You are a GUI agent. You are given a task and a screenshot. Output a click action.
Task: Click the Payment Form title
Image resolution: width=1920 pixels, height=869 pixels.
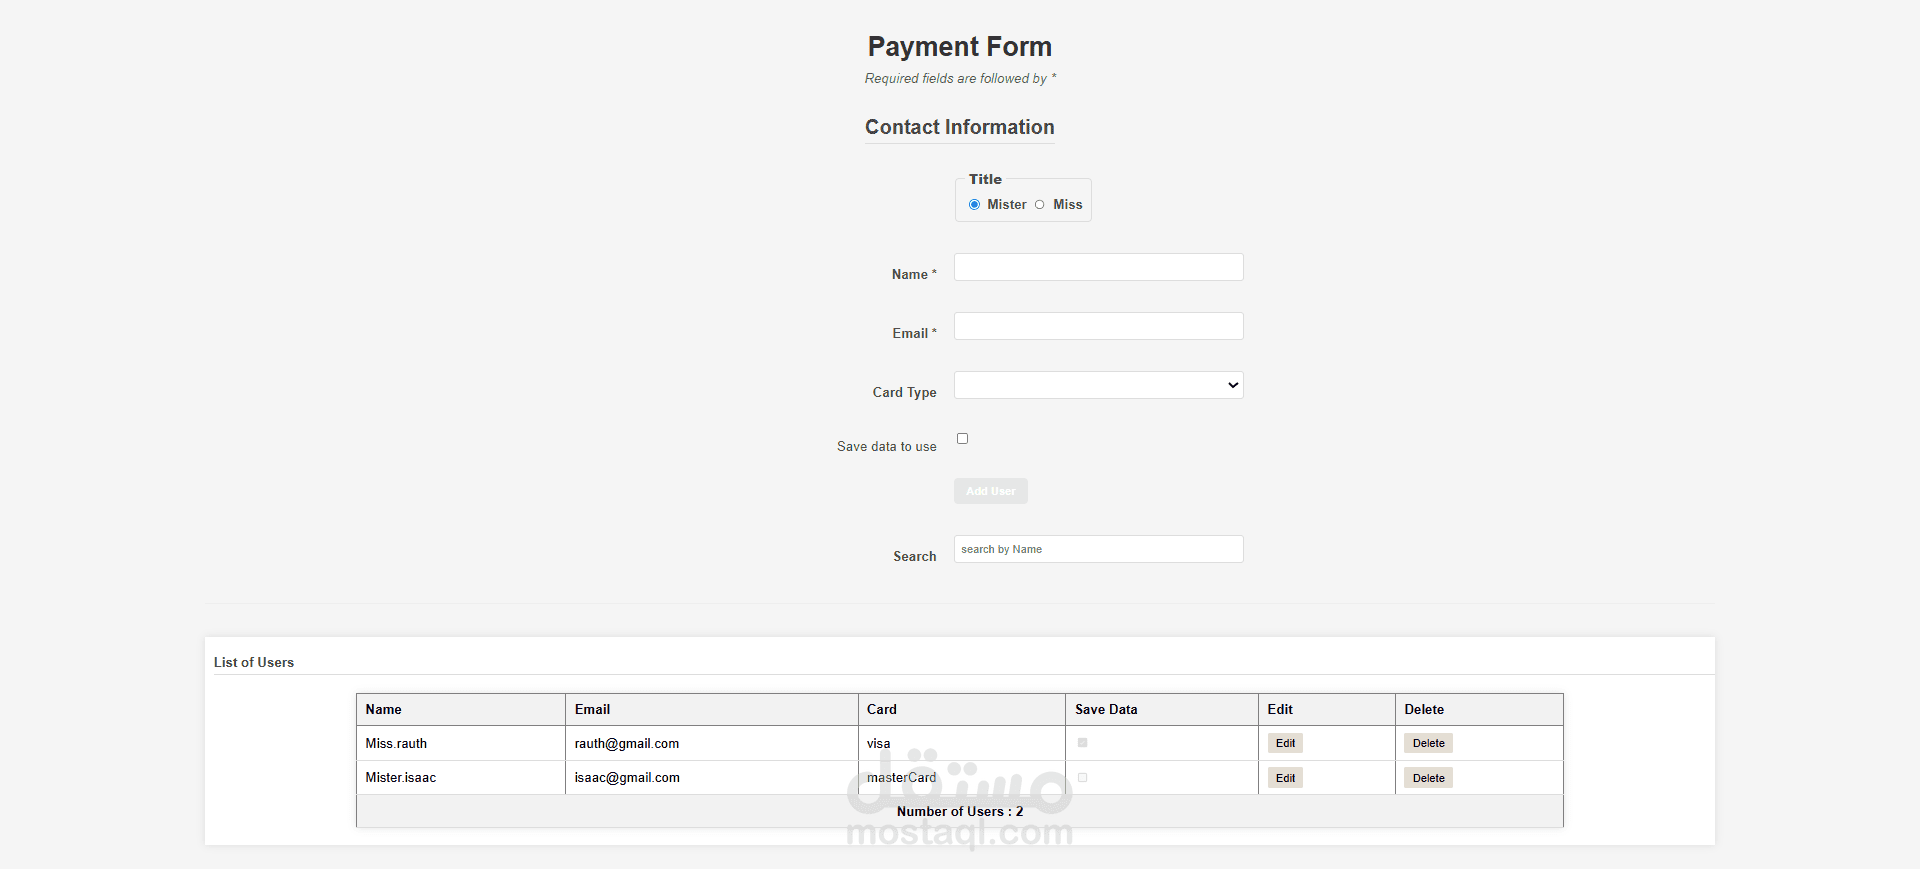[960, 47]
